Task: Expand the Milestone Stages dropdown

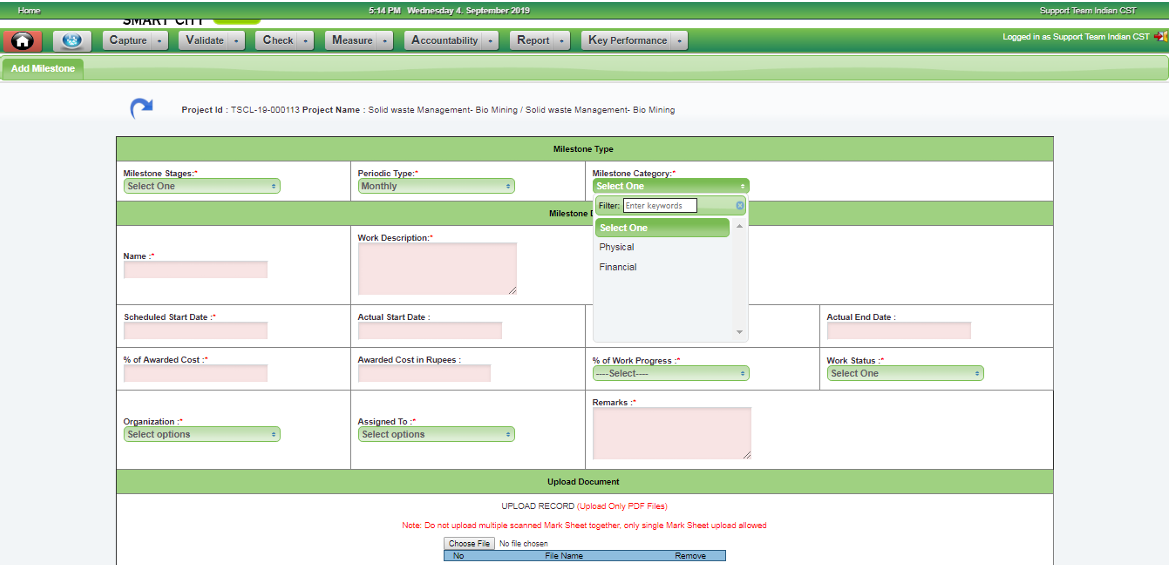Action: click(x=202, y=186)
